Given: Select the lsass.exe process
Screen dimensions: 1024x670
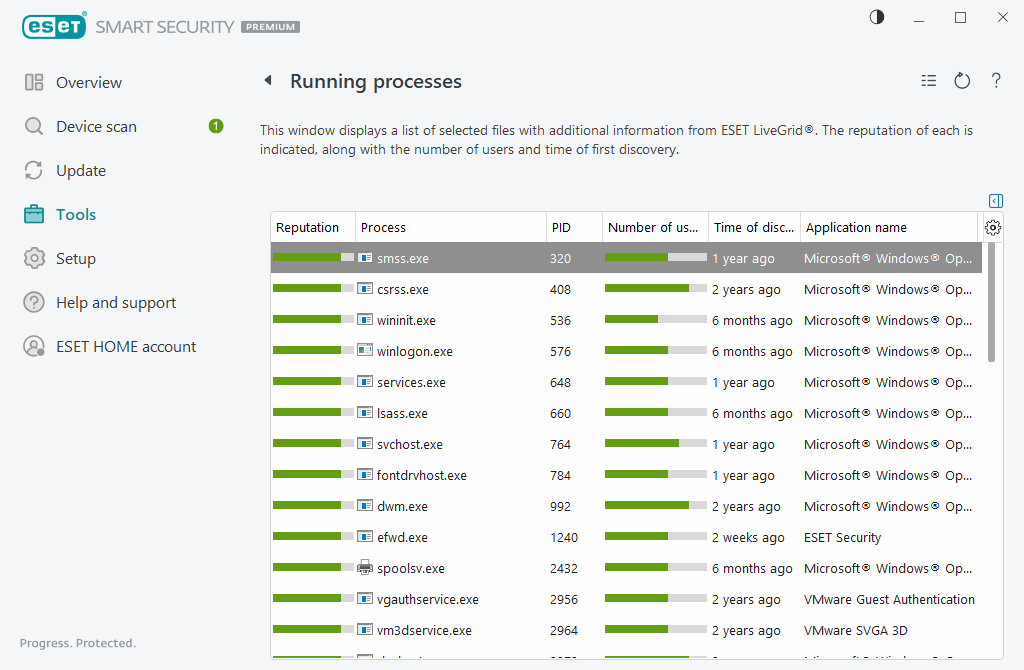Looking at the screenshot, I should [626, 413].
